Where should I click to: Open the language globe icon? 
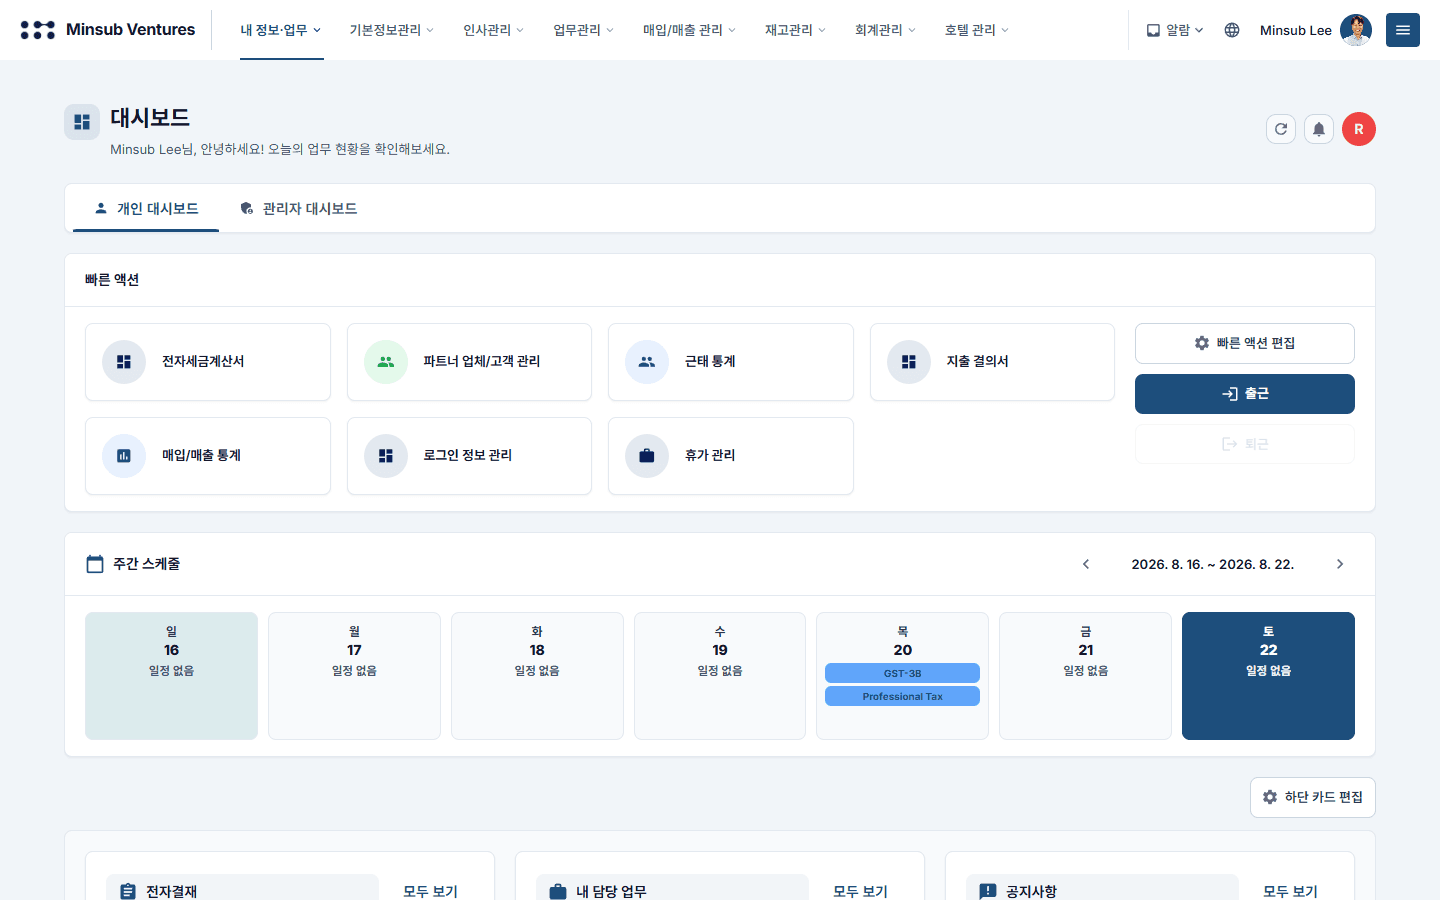[x=1232, y=30]
